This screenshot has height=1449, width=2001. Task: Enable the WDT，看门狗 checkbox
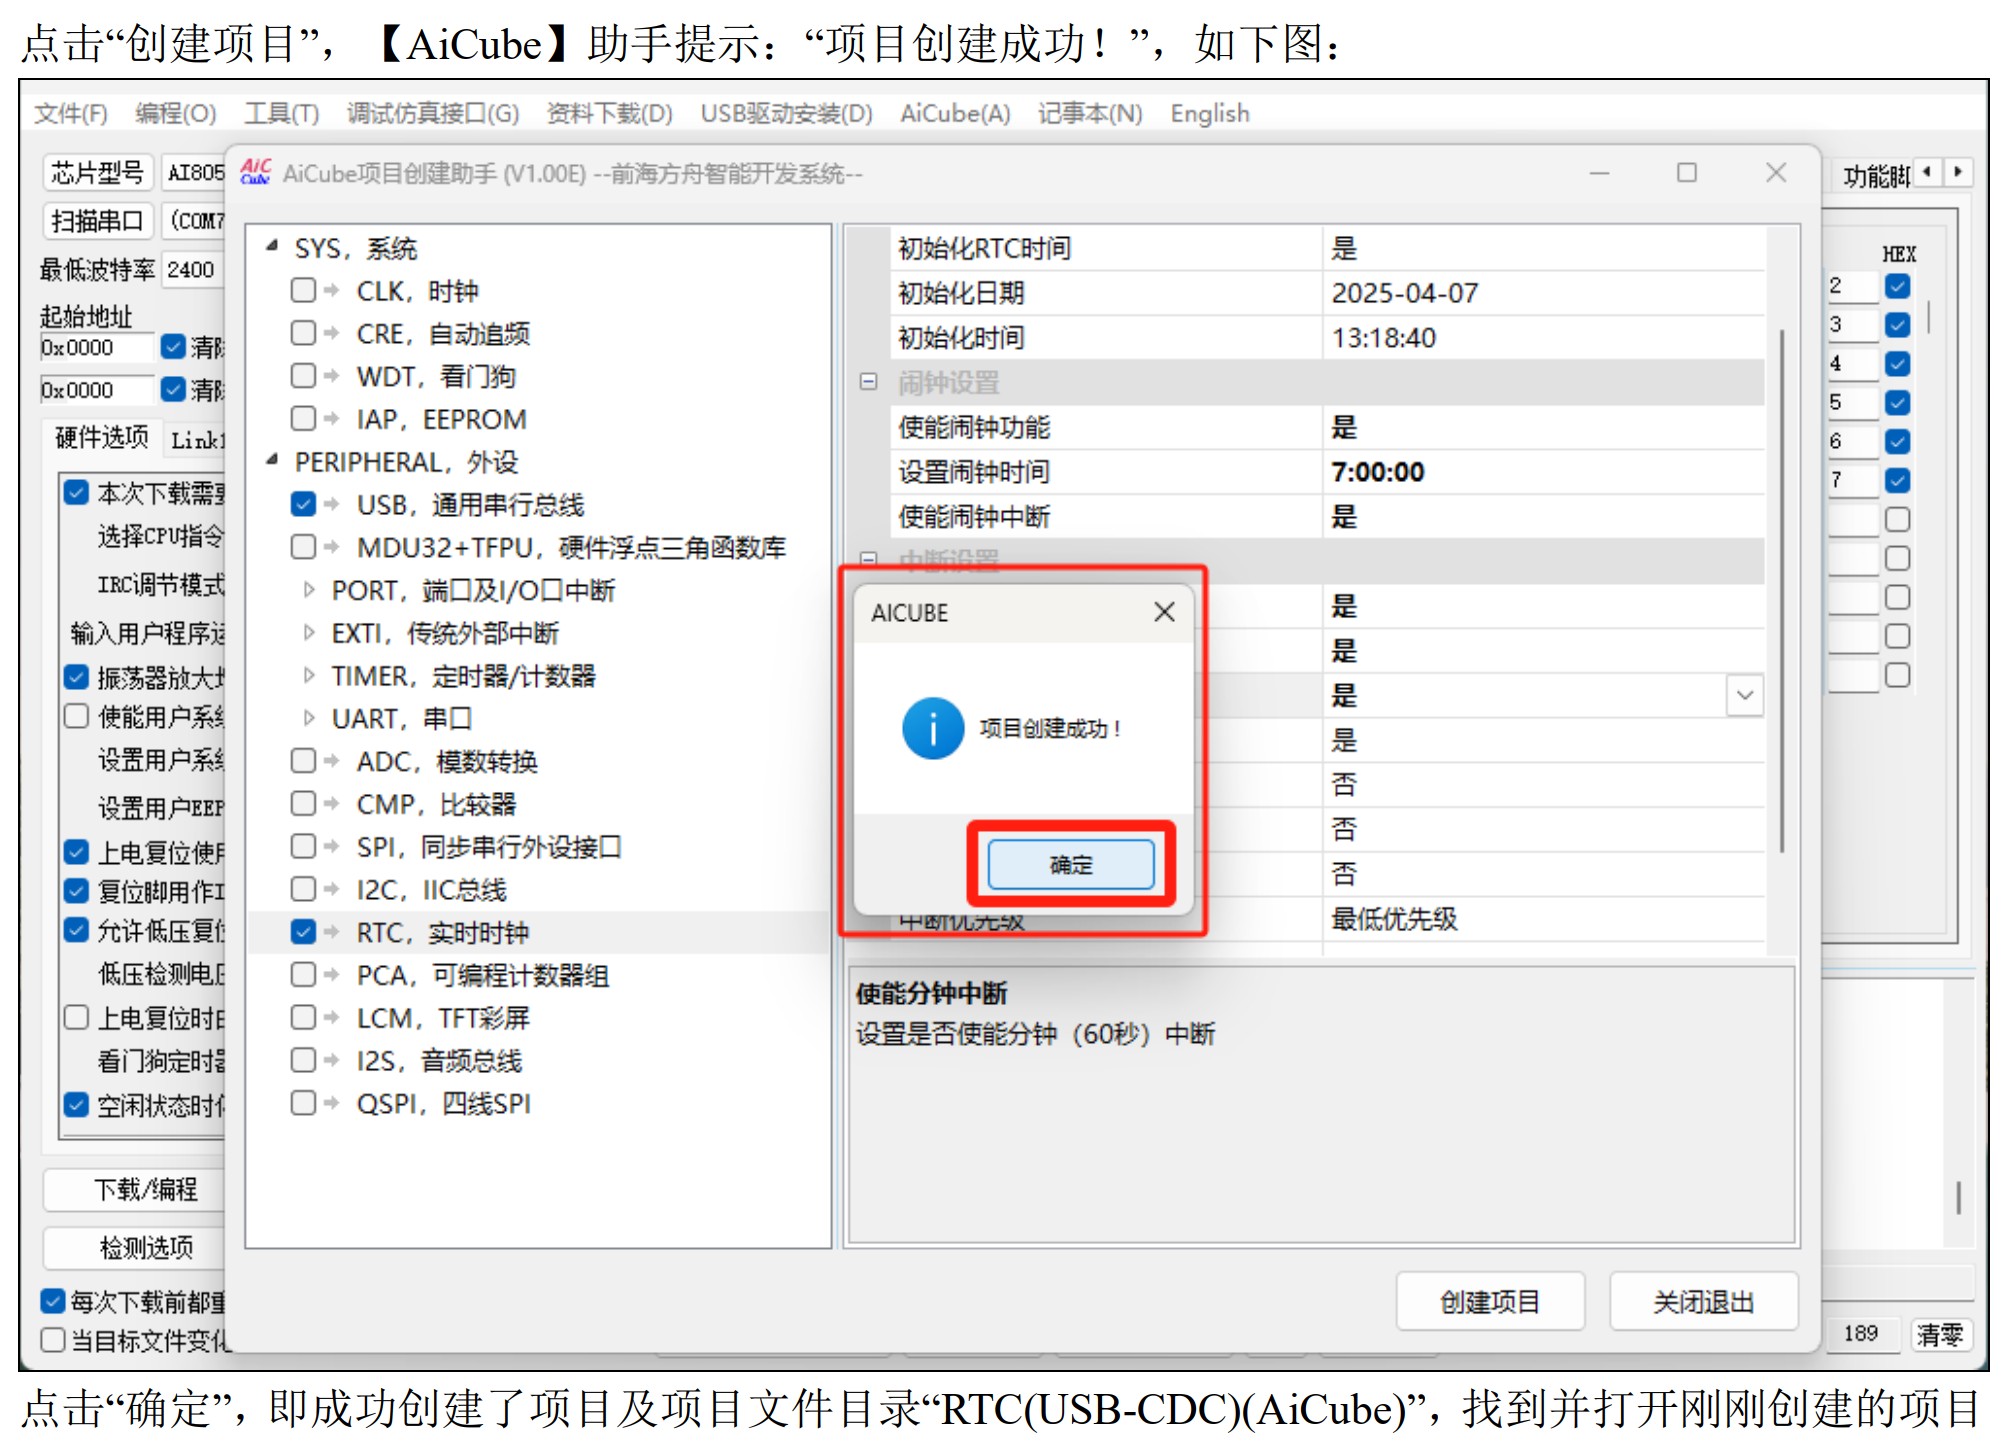pyautogui.click(x=303, y=375)
